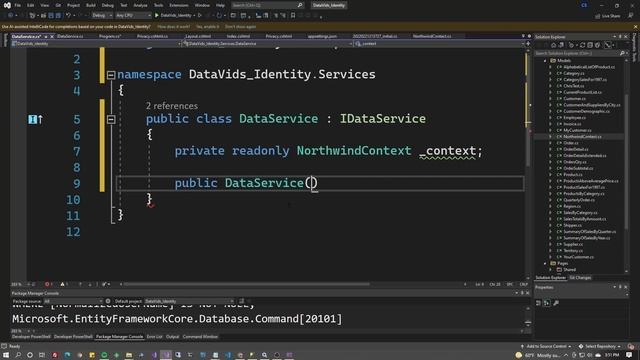Switch to the appsettings.json tab
This screenshot has width=640, height=360.
[x=322, y=36]
